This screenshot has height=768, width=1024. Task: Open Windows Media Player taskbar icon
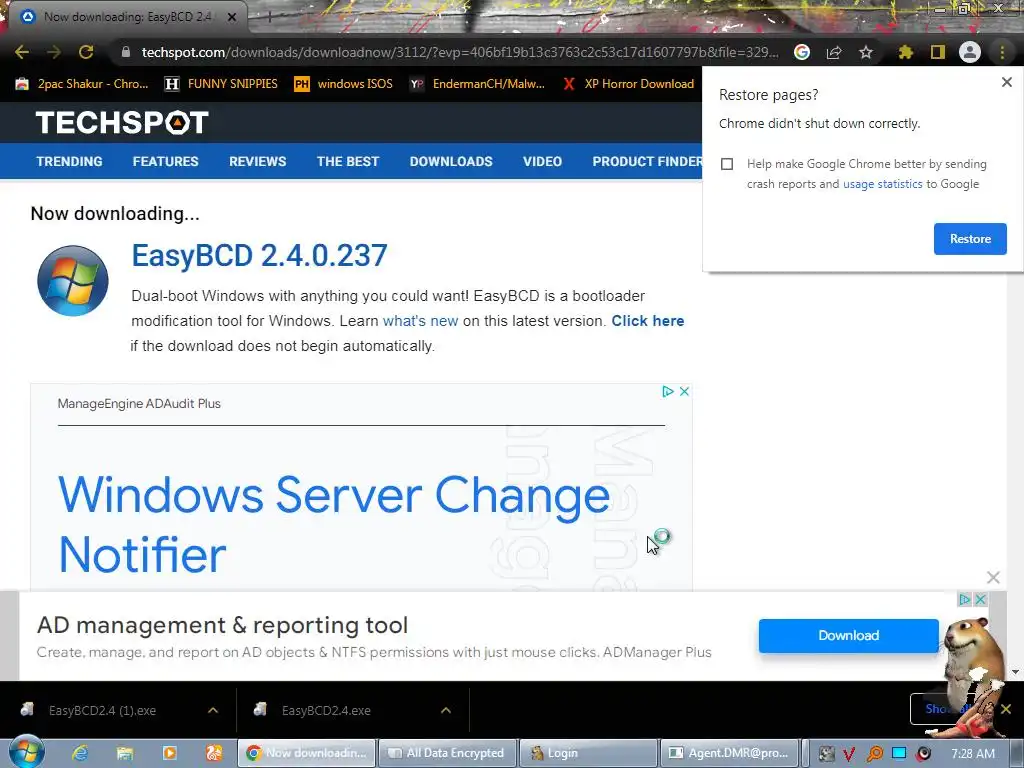169,753
